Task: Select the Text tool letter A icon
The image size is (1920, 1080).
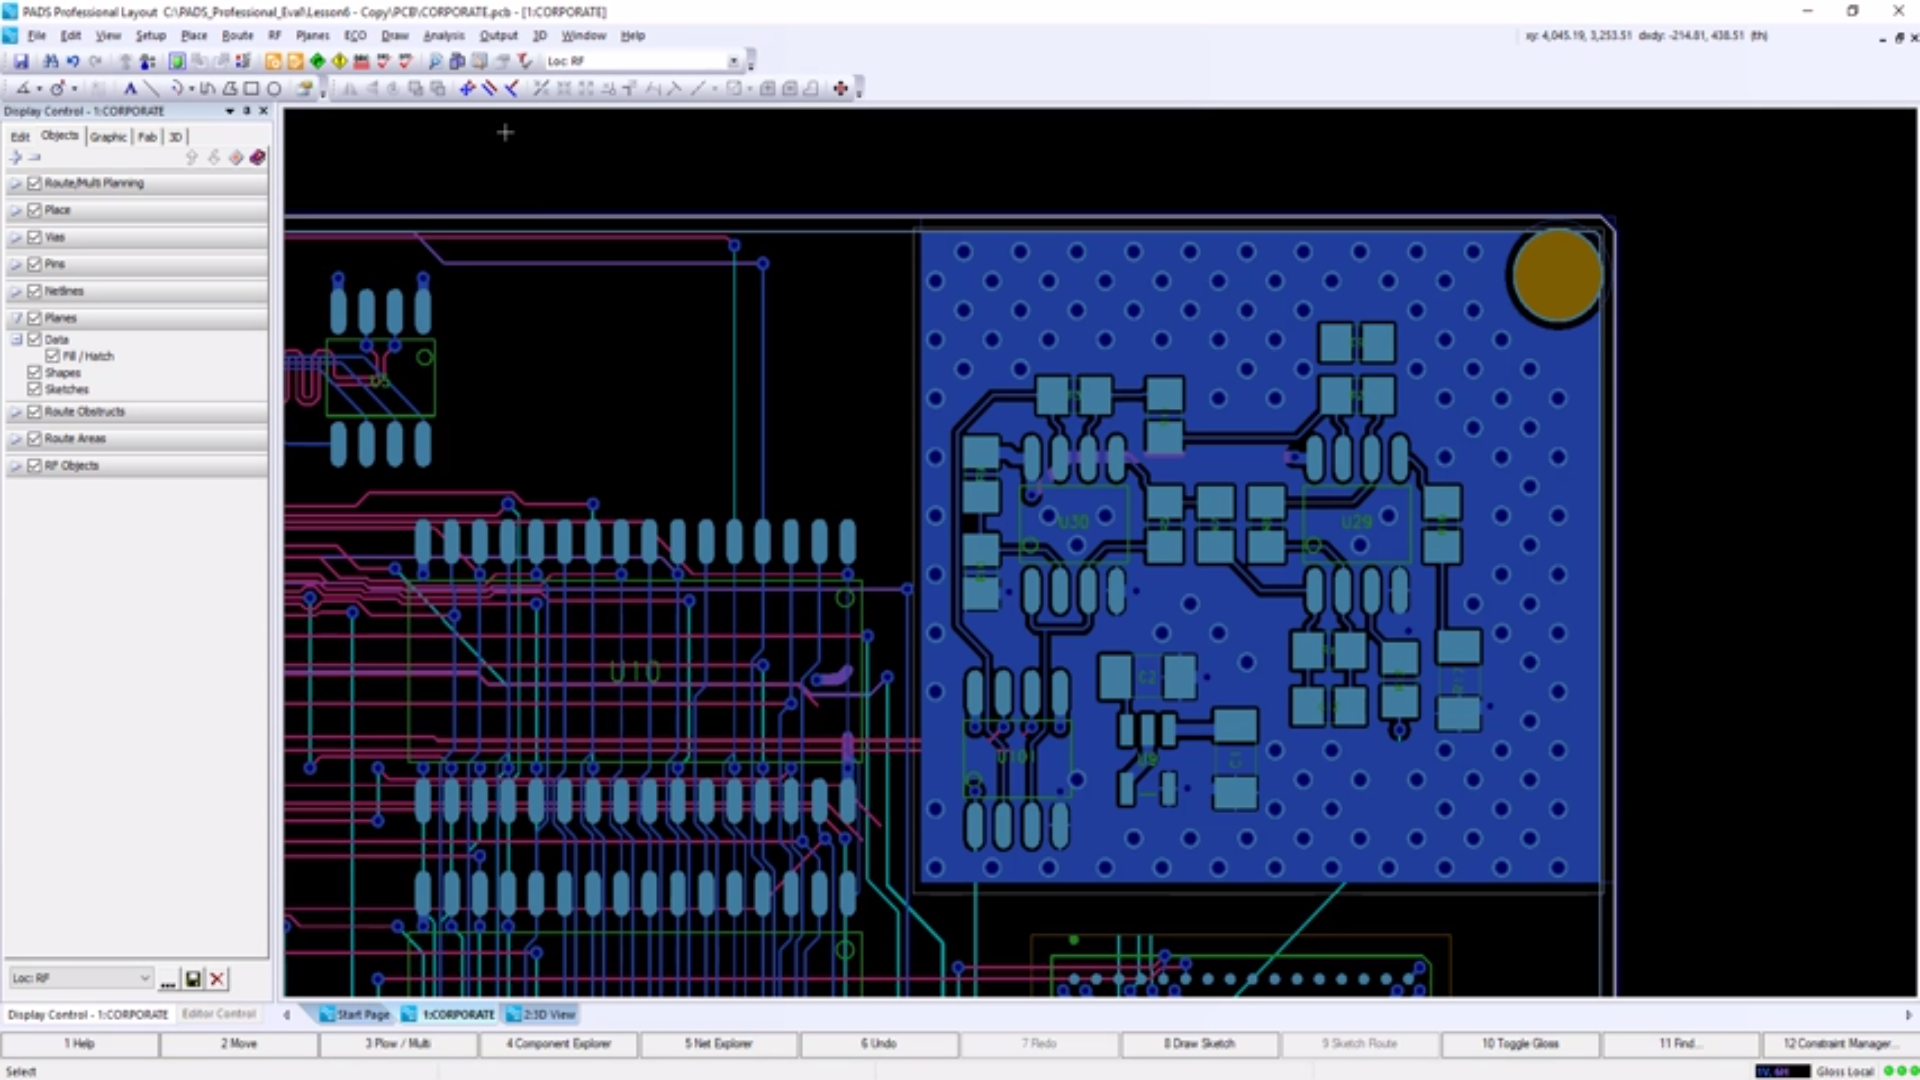Action: tap(129, 89)
